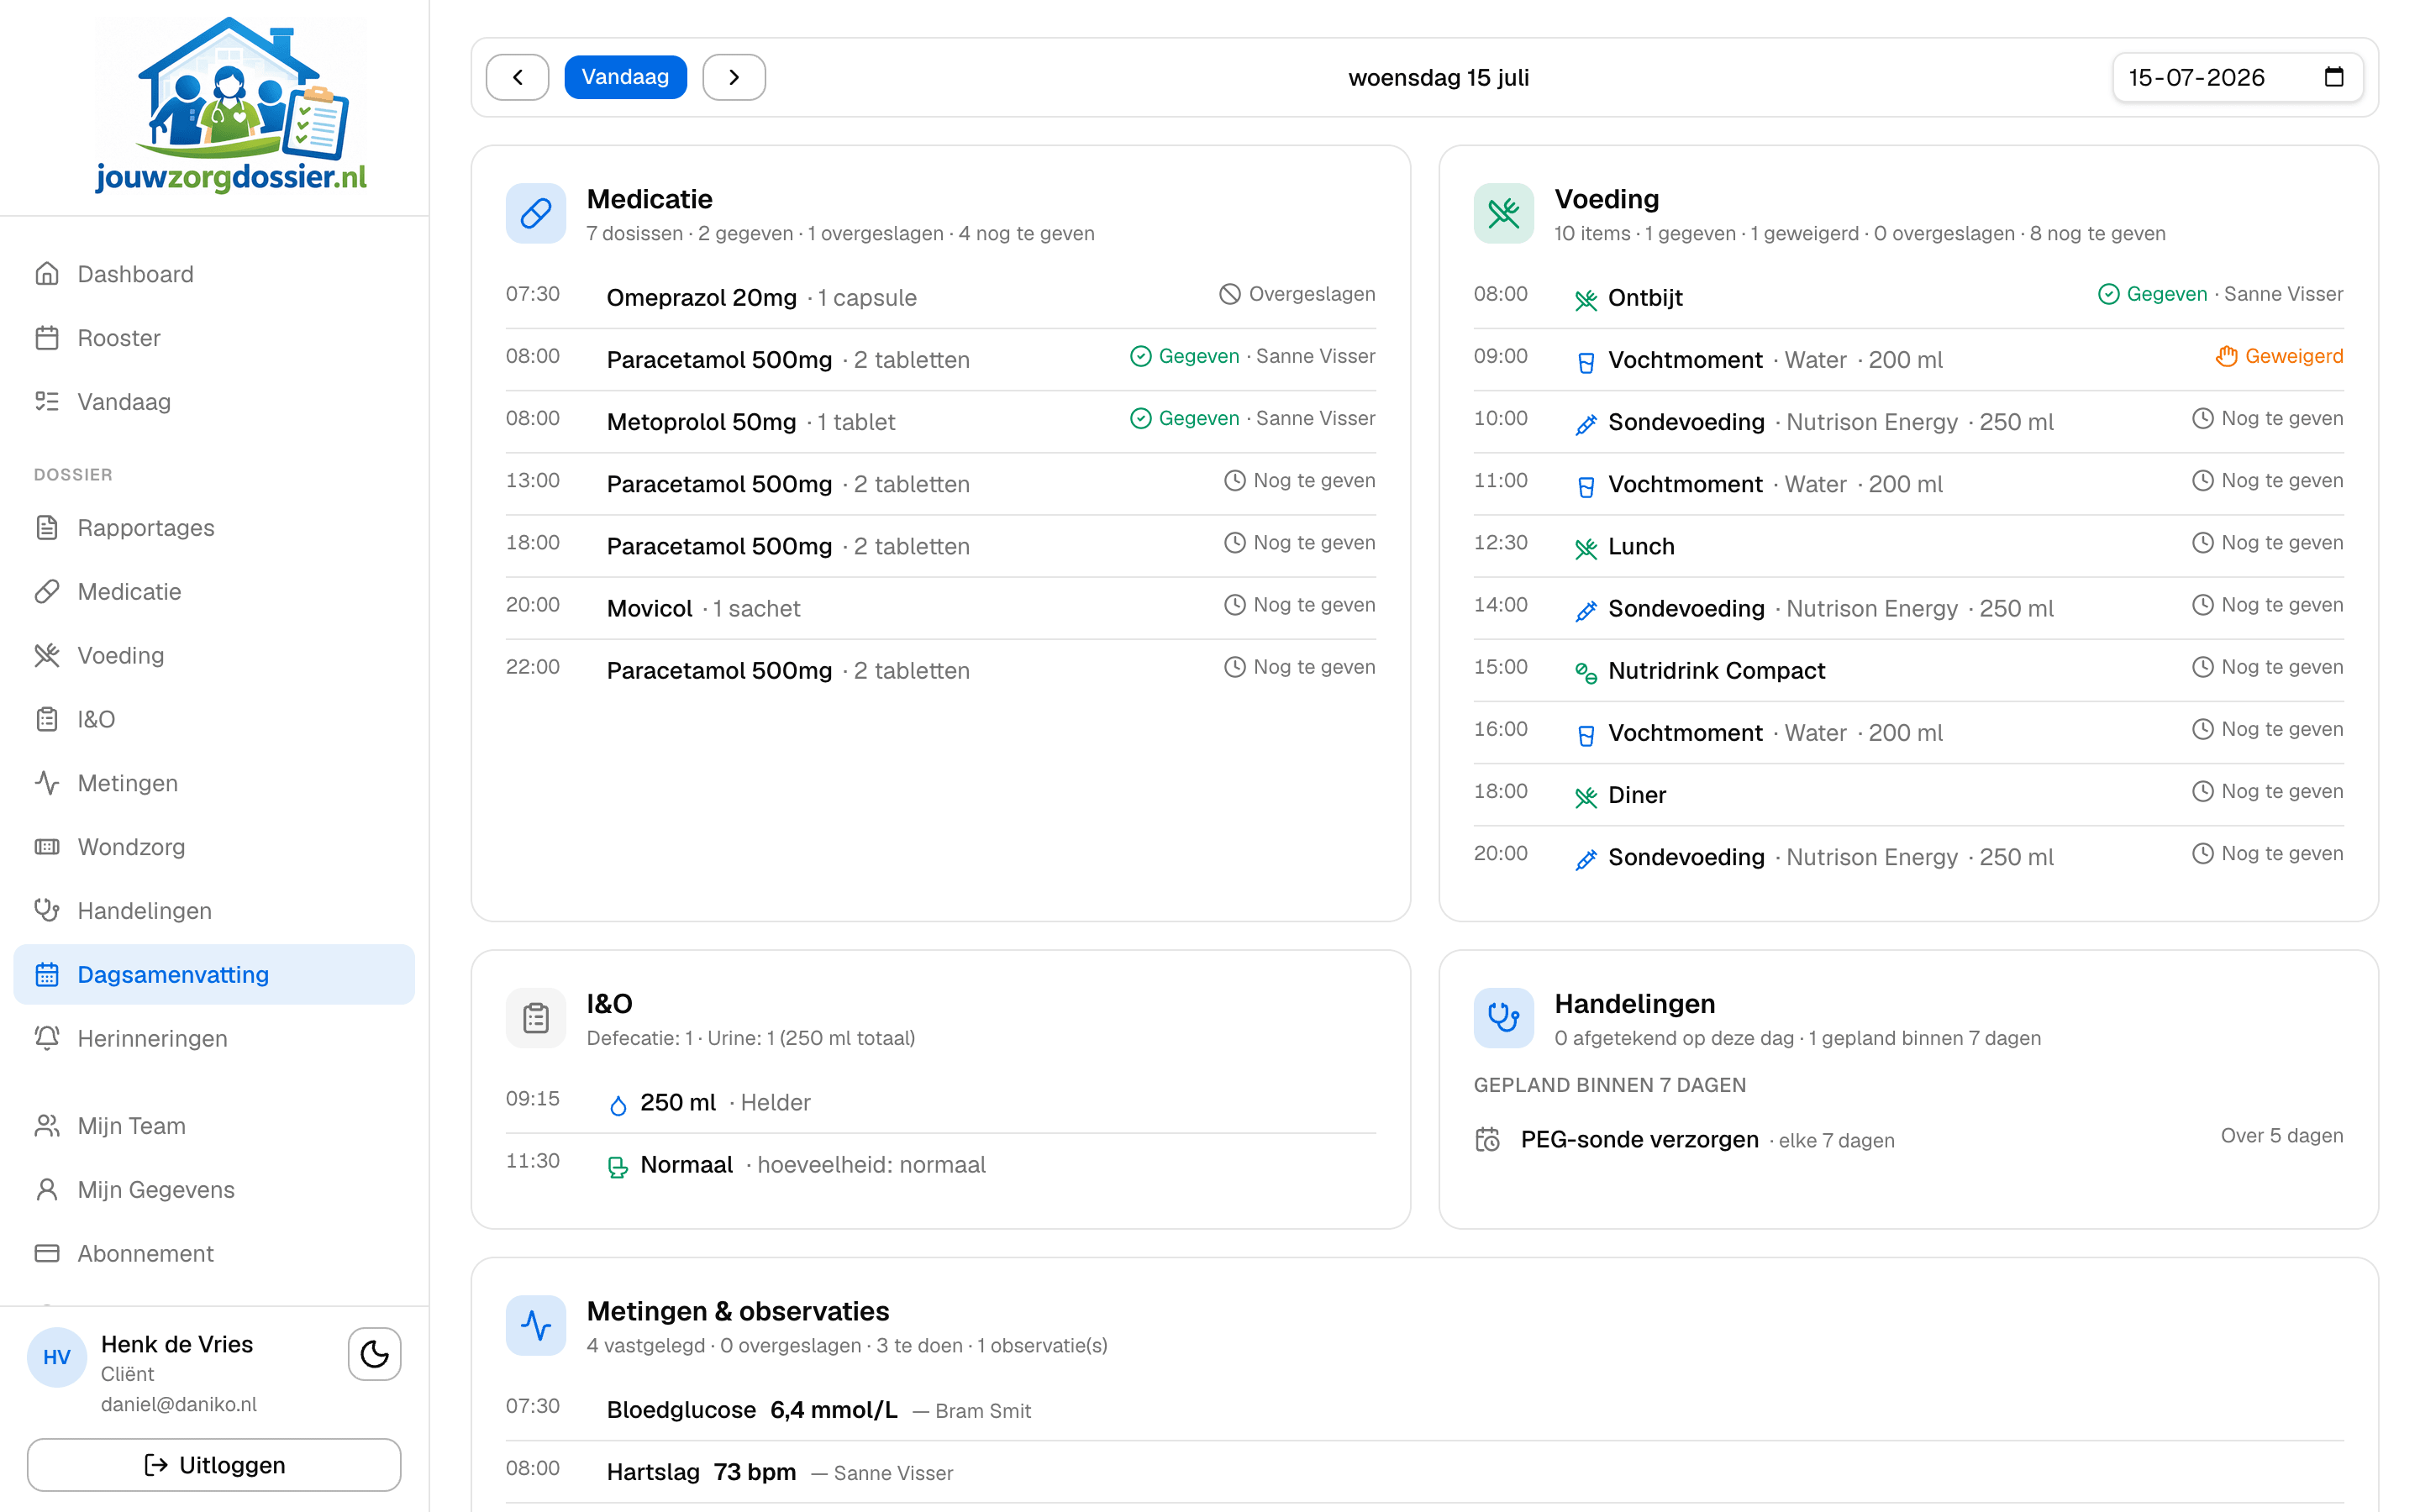This screenshot has width=2420, height=1512.
Task: Click the Handelingen stethoscope icon in card header
Action: tap(1504, 1018)
